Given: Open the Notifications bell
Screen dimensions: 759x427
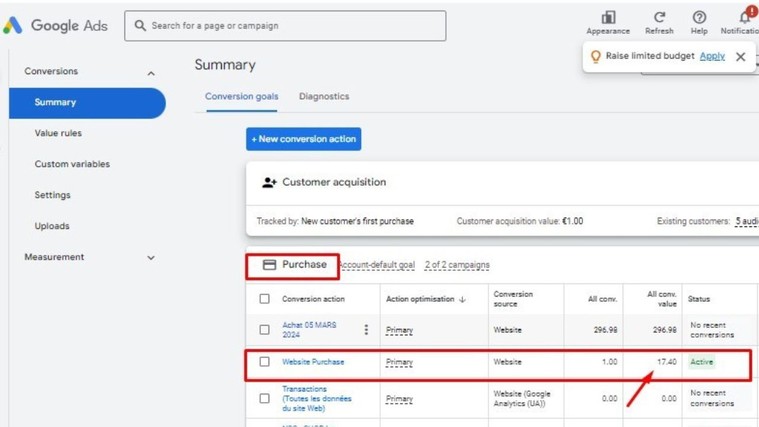Looking at the screenshot, I should pos(745,17).
